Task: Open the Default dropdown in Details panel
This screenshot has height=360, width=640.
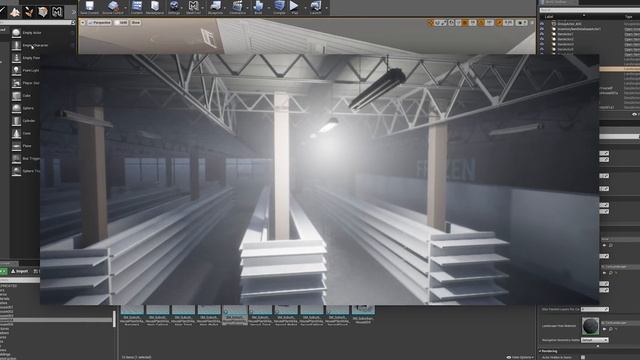Action: pyautogui.click(x=595, y=340)
